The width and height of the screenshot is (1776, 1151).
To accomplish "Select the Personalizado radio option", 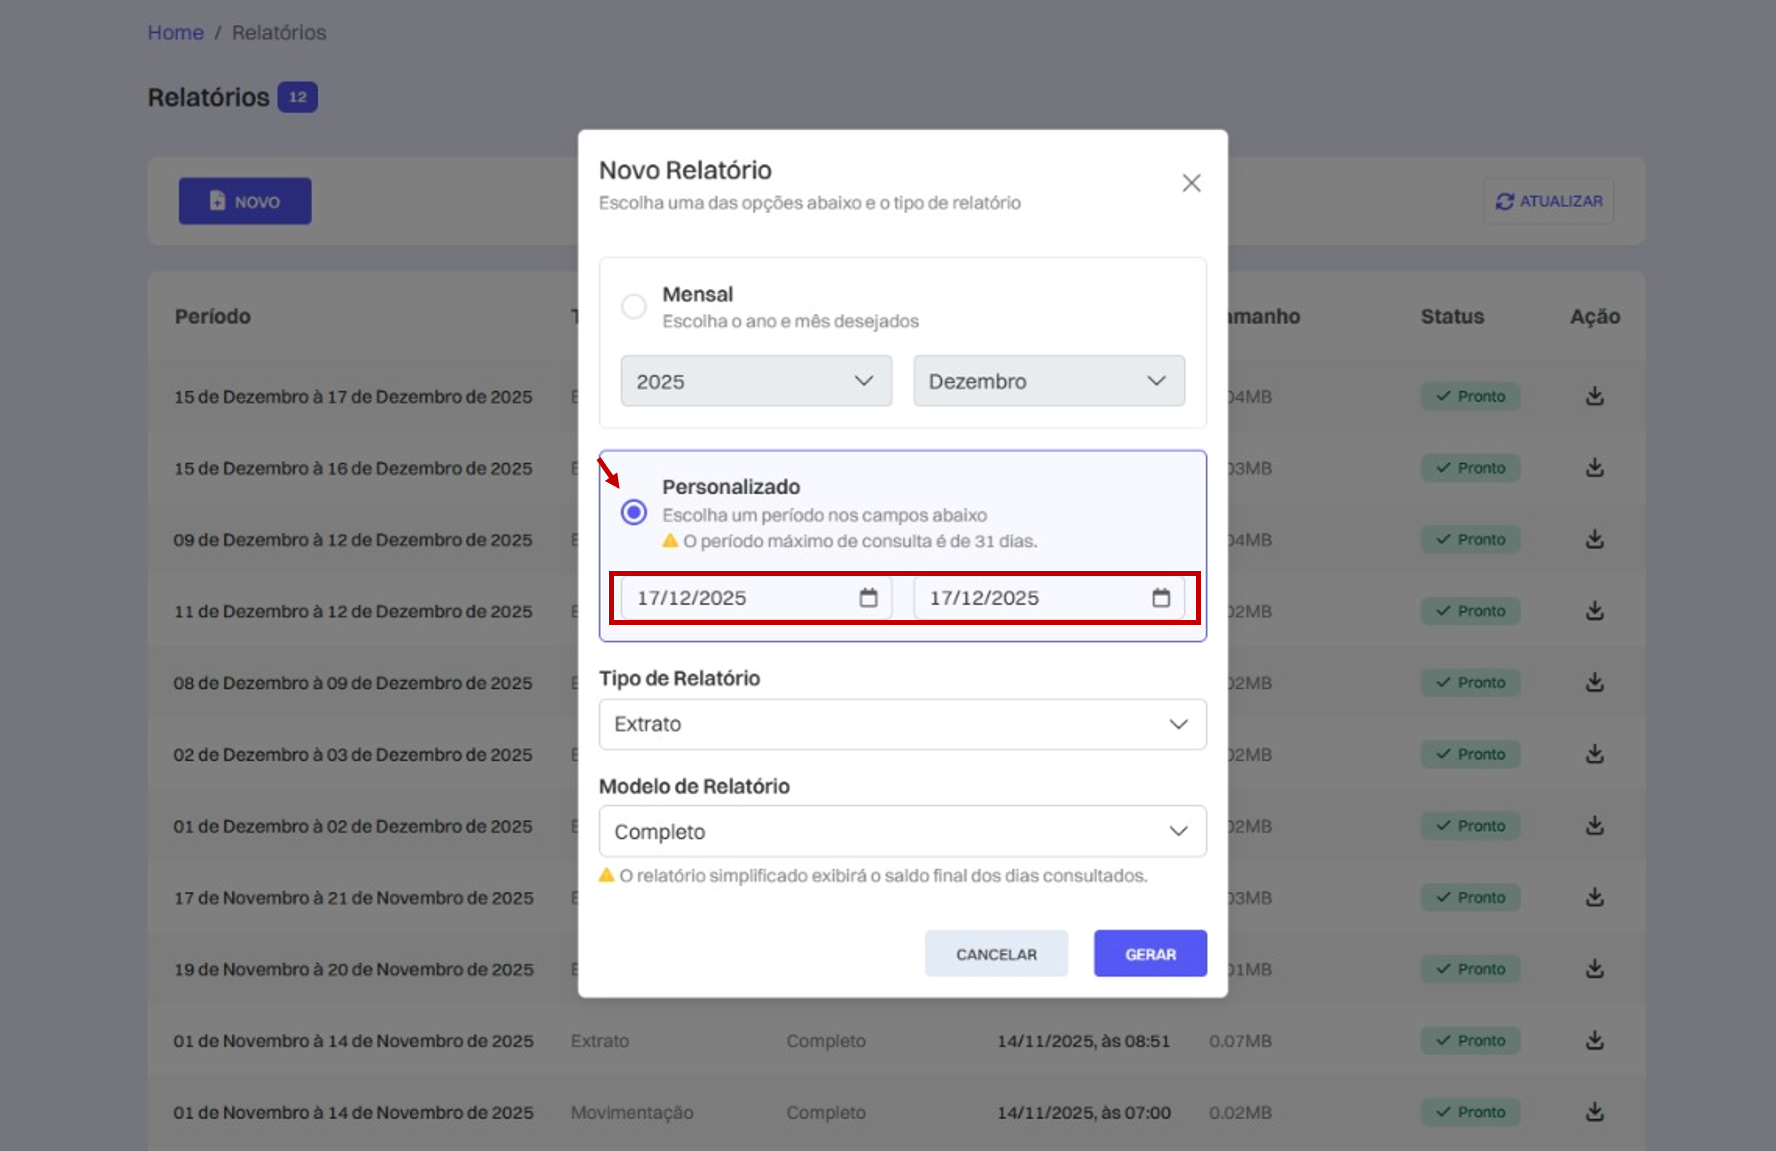I will pos(634,512).
